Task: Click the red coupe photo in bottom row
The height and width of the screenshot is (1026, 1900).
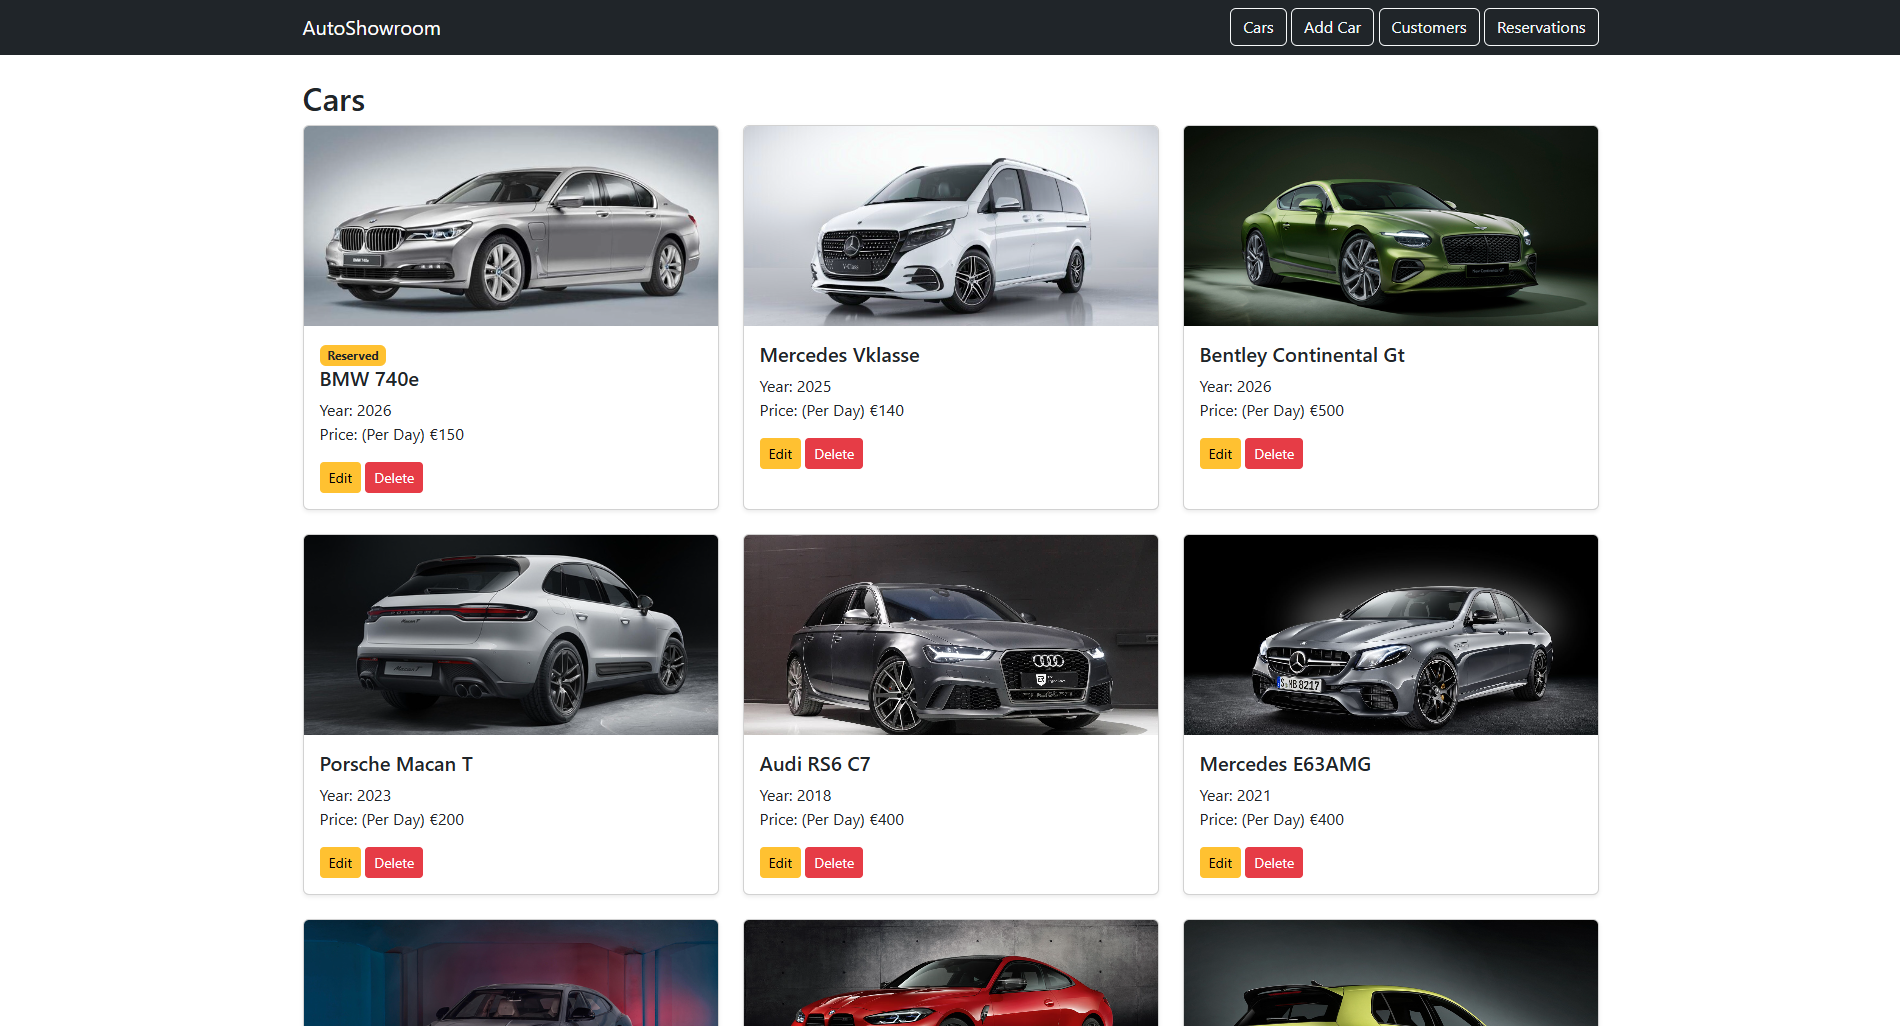Action: click(x=951, y=973)
